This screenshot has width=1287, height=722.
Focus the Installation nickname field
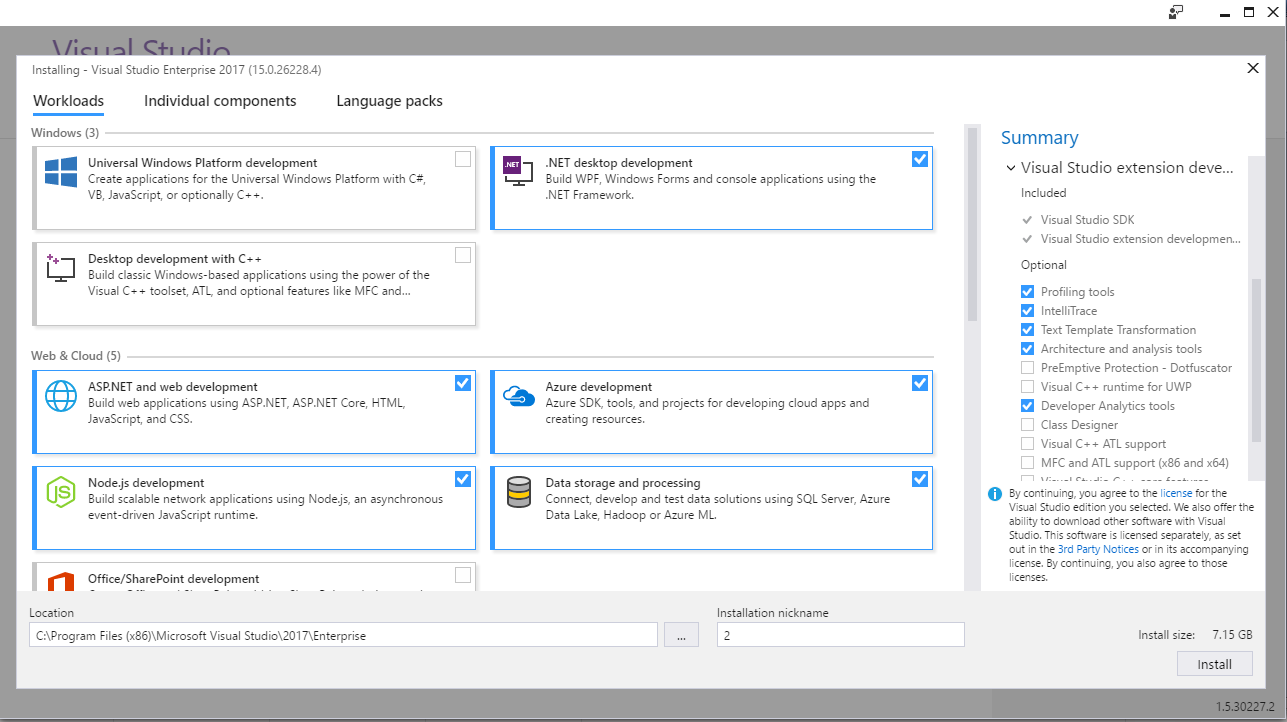coord(840,635)
